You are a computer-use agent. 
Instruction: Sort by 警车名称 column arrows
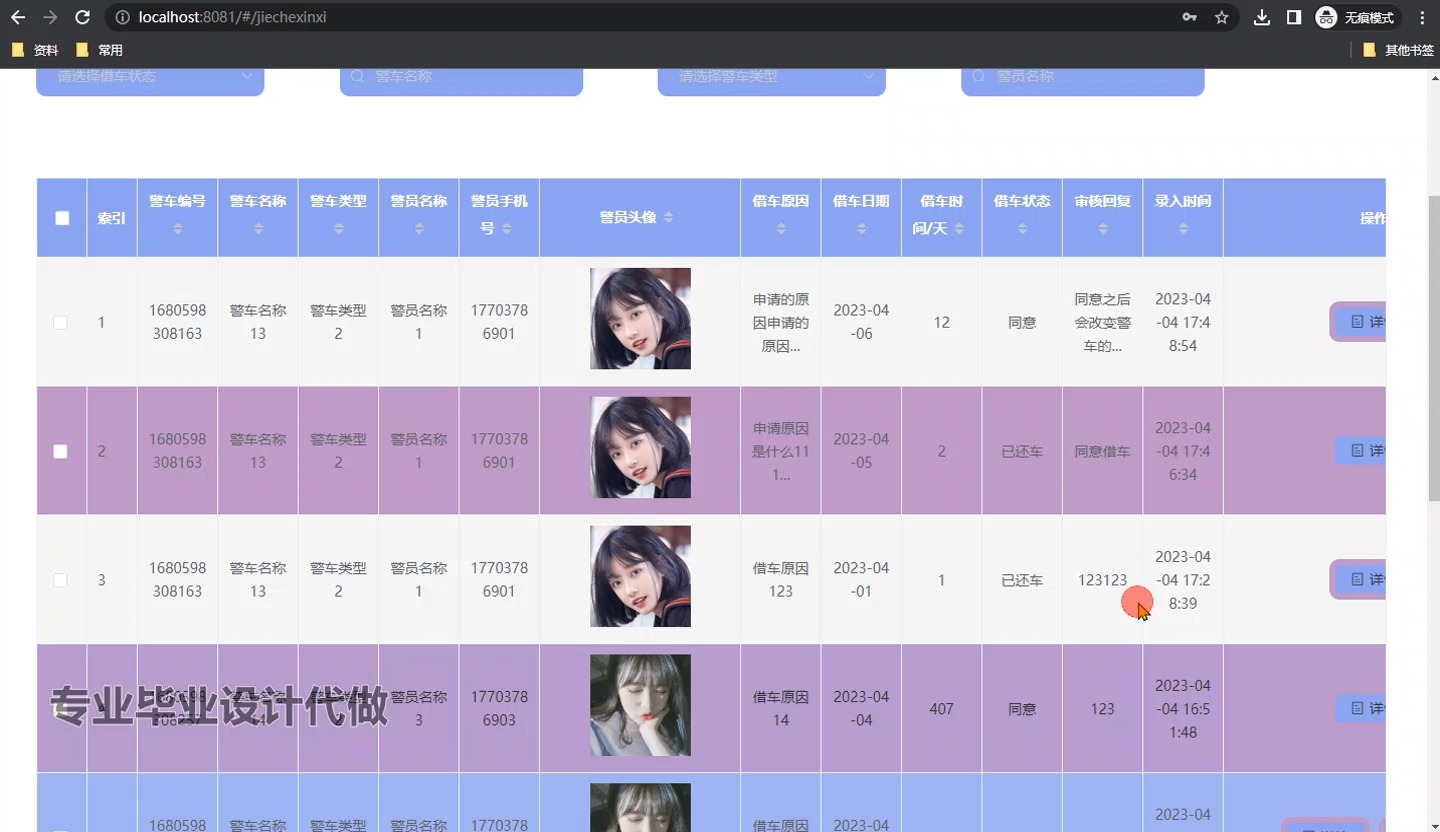click(x=258, y=229)
